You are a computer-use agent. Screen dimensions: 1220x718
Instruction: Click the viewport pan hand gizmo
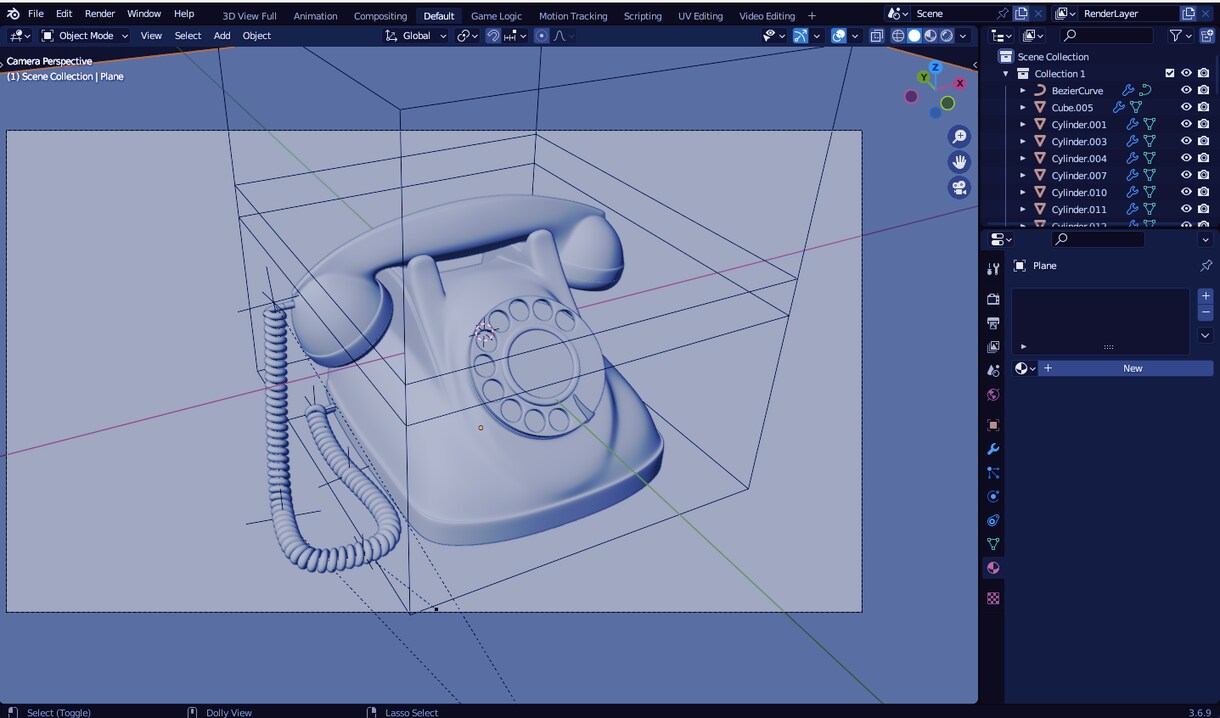pos(959,162)
